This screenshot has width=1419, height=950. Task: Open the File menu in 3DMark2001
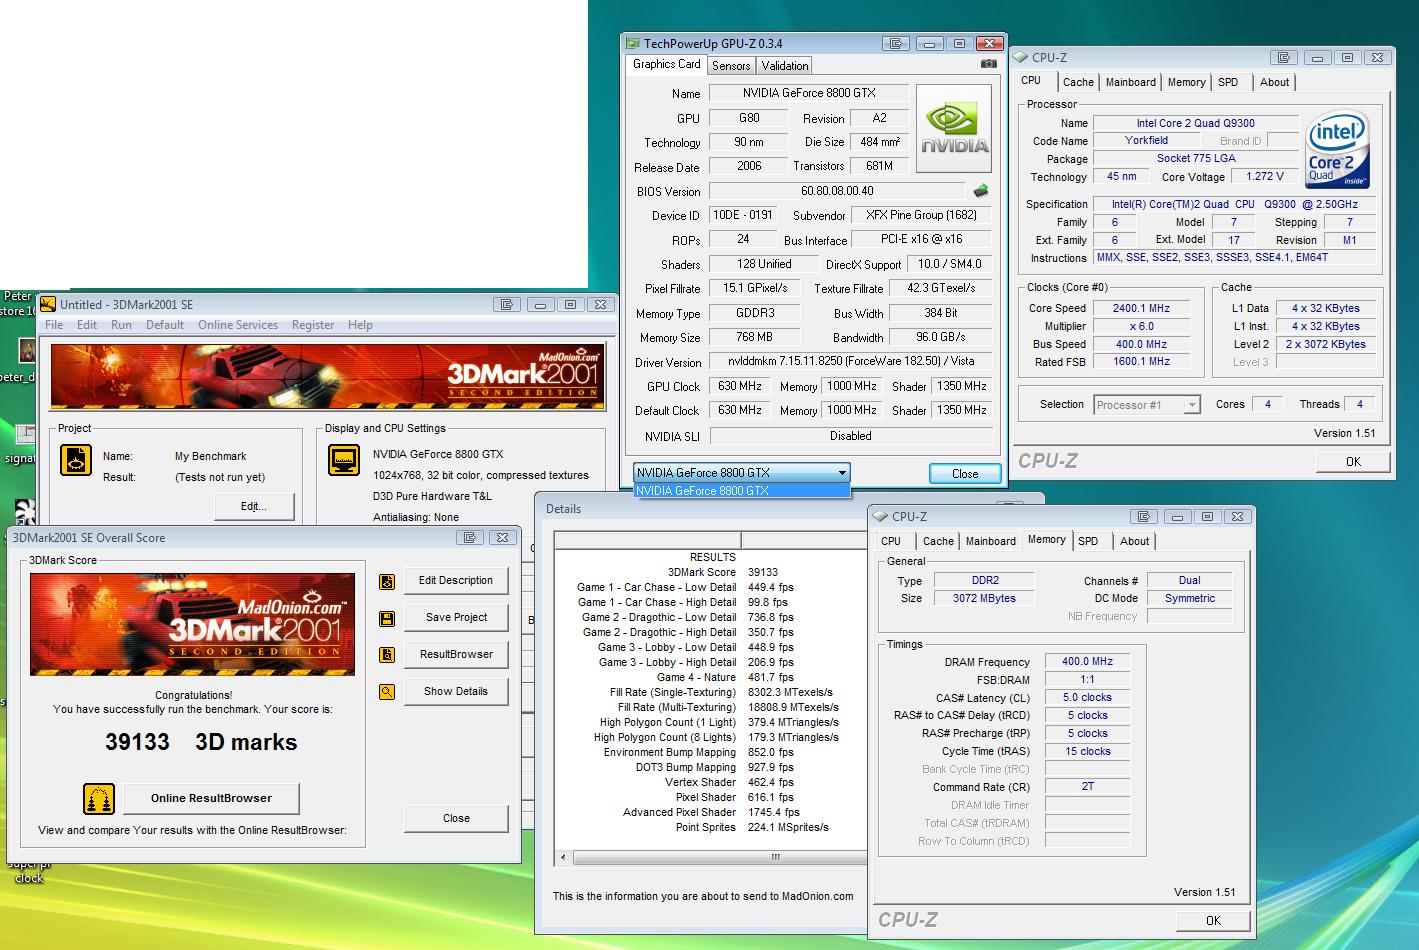[54, 325]
